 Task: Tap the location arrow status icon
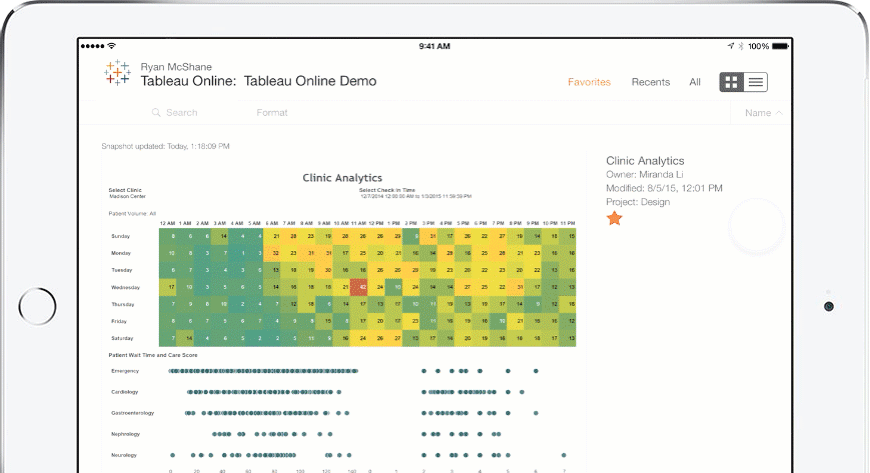[731, 46]
